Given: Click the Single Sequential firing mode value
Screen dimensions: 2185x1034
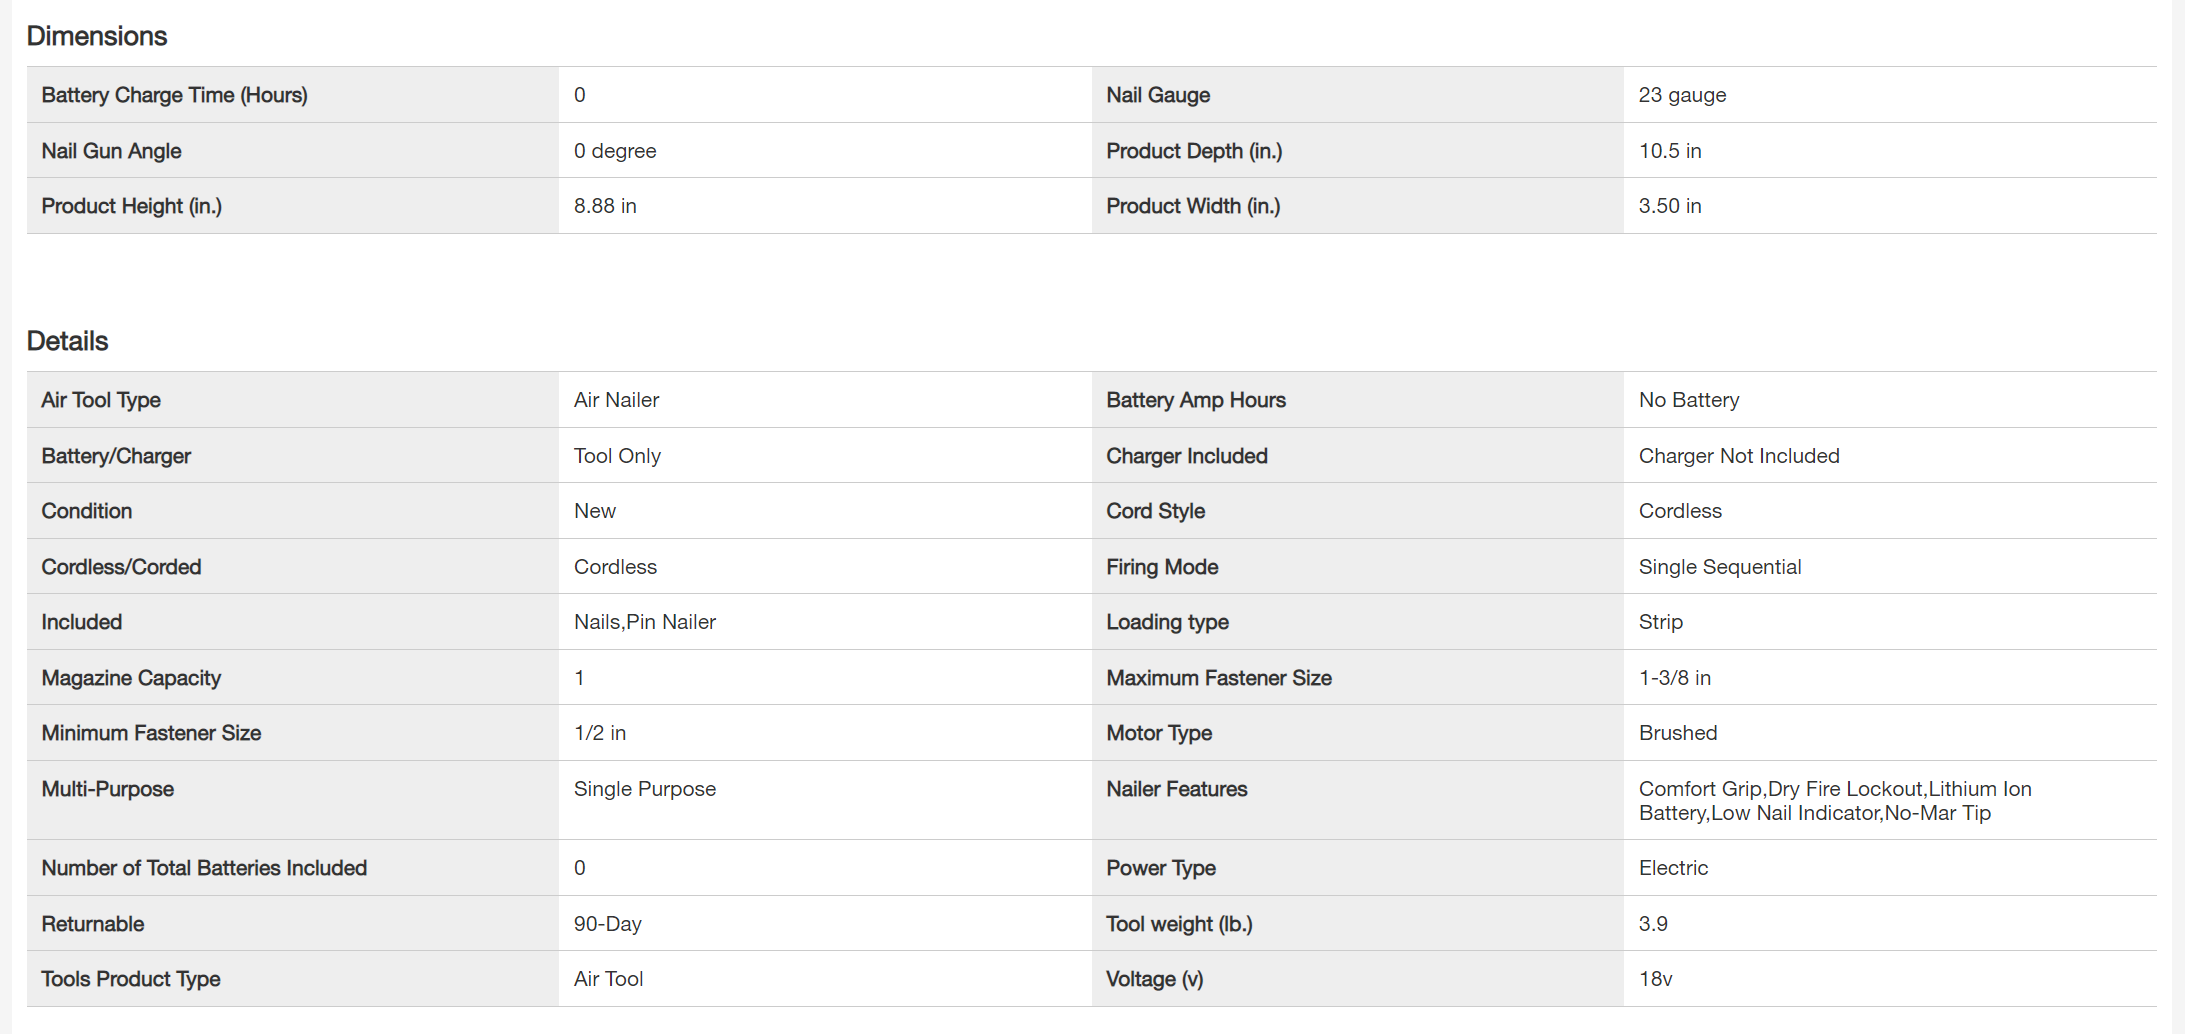Looking at the screenshot, I should pyautogui.click(x=1720, y=567).
